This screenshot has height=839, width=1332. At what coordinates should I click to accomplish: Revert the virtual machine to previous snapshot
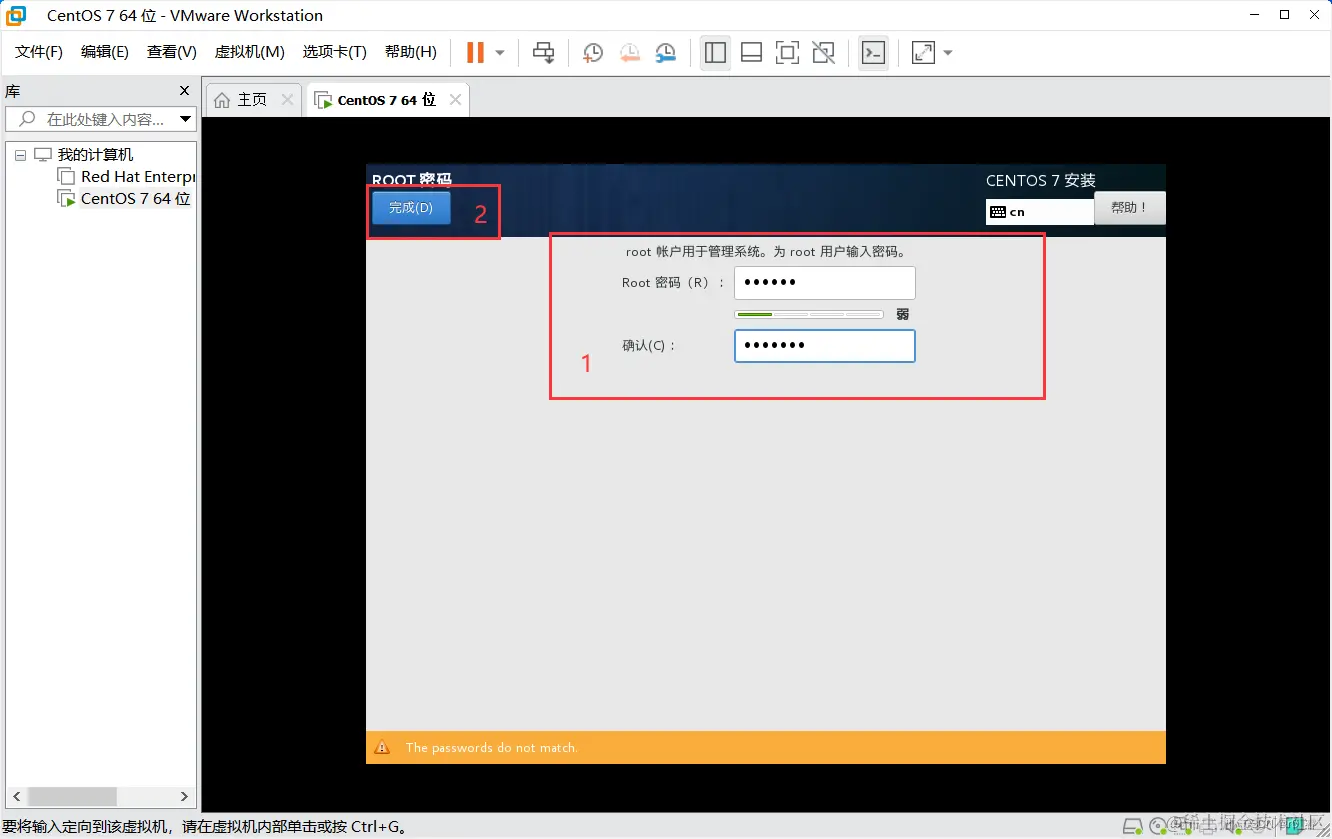(629, 52)
